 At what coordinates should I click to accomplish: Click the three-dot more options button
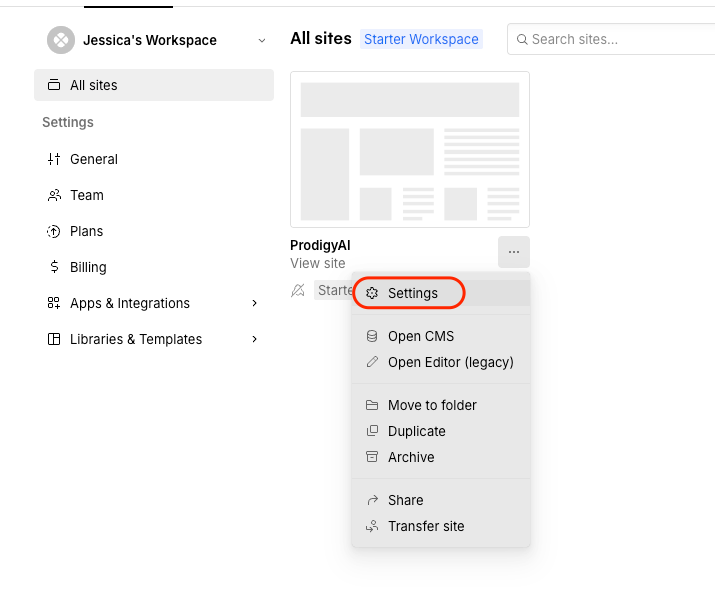pyautogui.click(x=513, y=252)
